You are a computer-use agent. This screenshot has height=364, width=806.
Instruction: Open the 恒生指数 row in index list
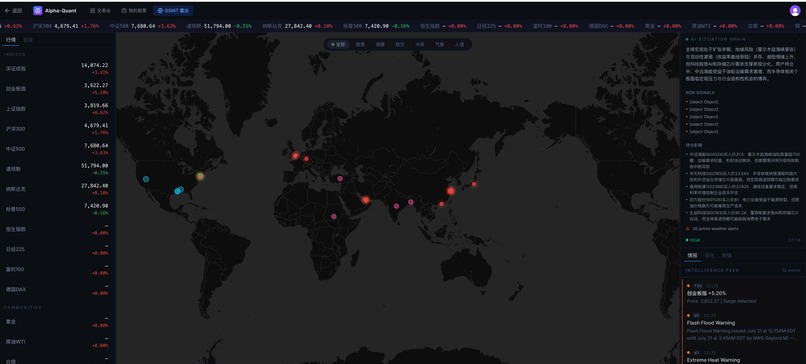tap(57, 229)
